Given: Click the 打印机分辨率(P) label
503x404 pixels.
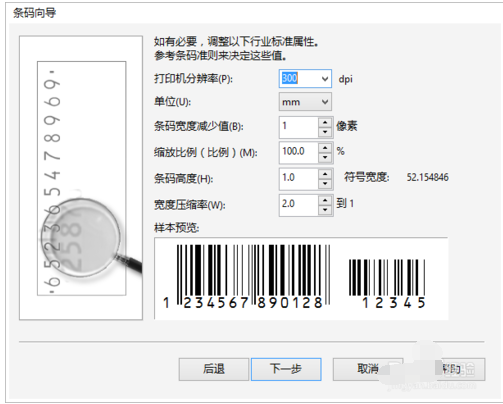Looking at the screenshot, I should tap(193, 79).
